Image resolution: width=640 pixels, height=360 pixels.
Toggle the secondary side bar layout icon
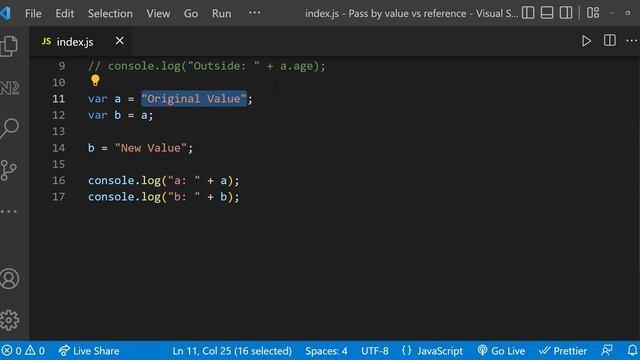coord(566,13)
